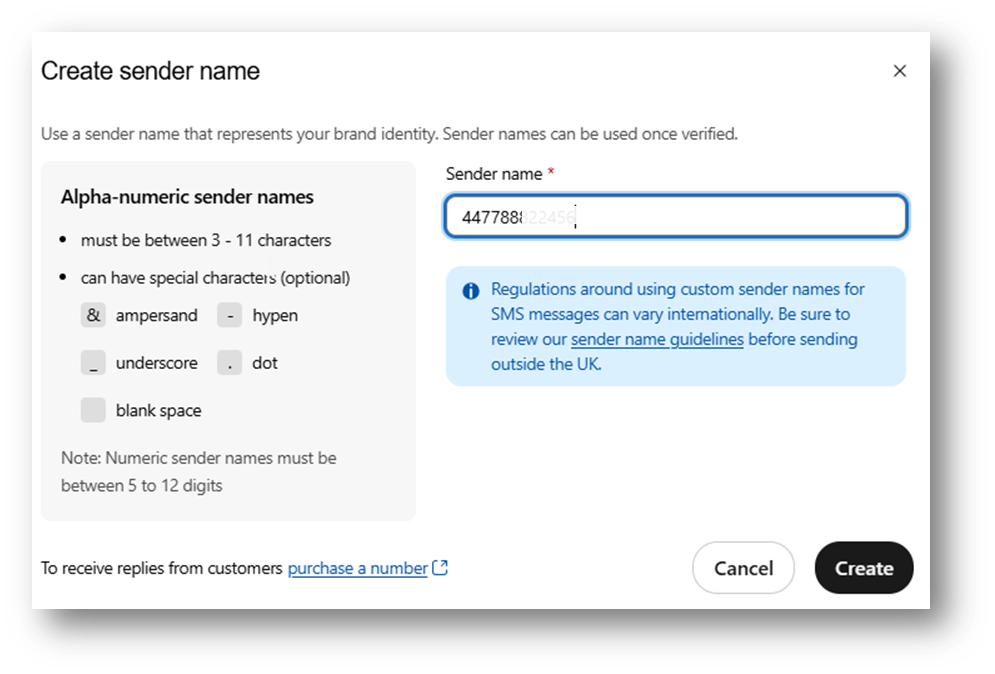Click the 'Note: Numeric sender names' note text

(199, 472)
